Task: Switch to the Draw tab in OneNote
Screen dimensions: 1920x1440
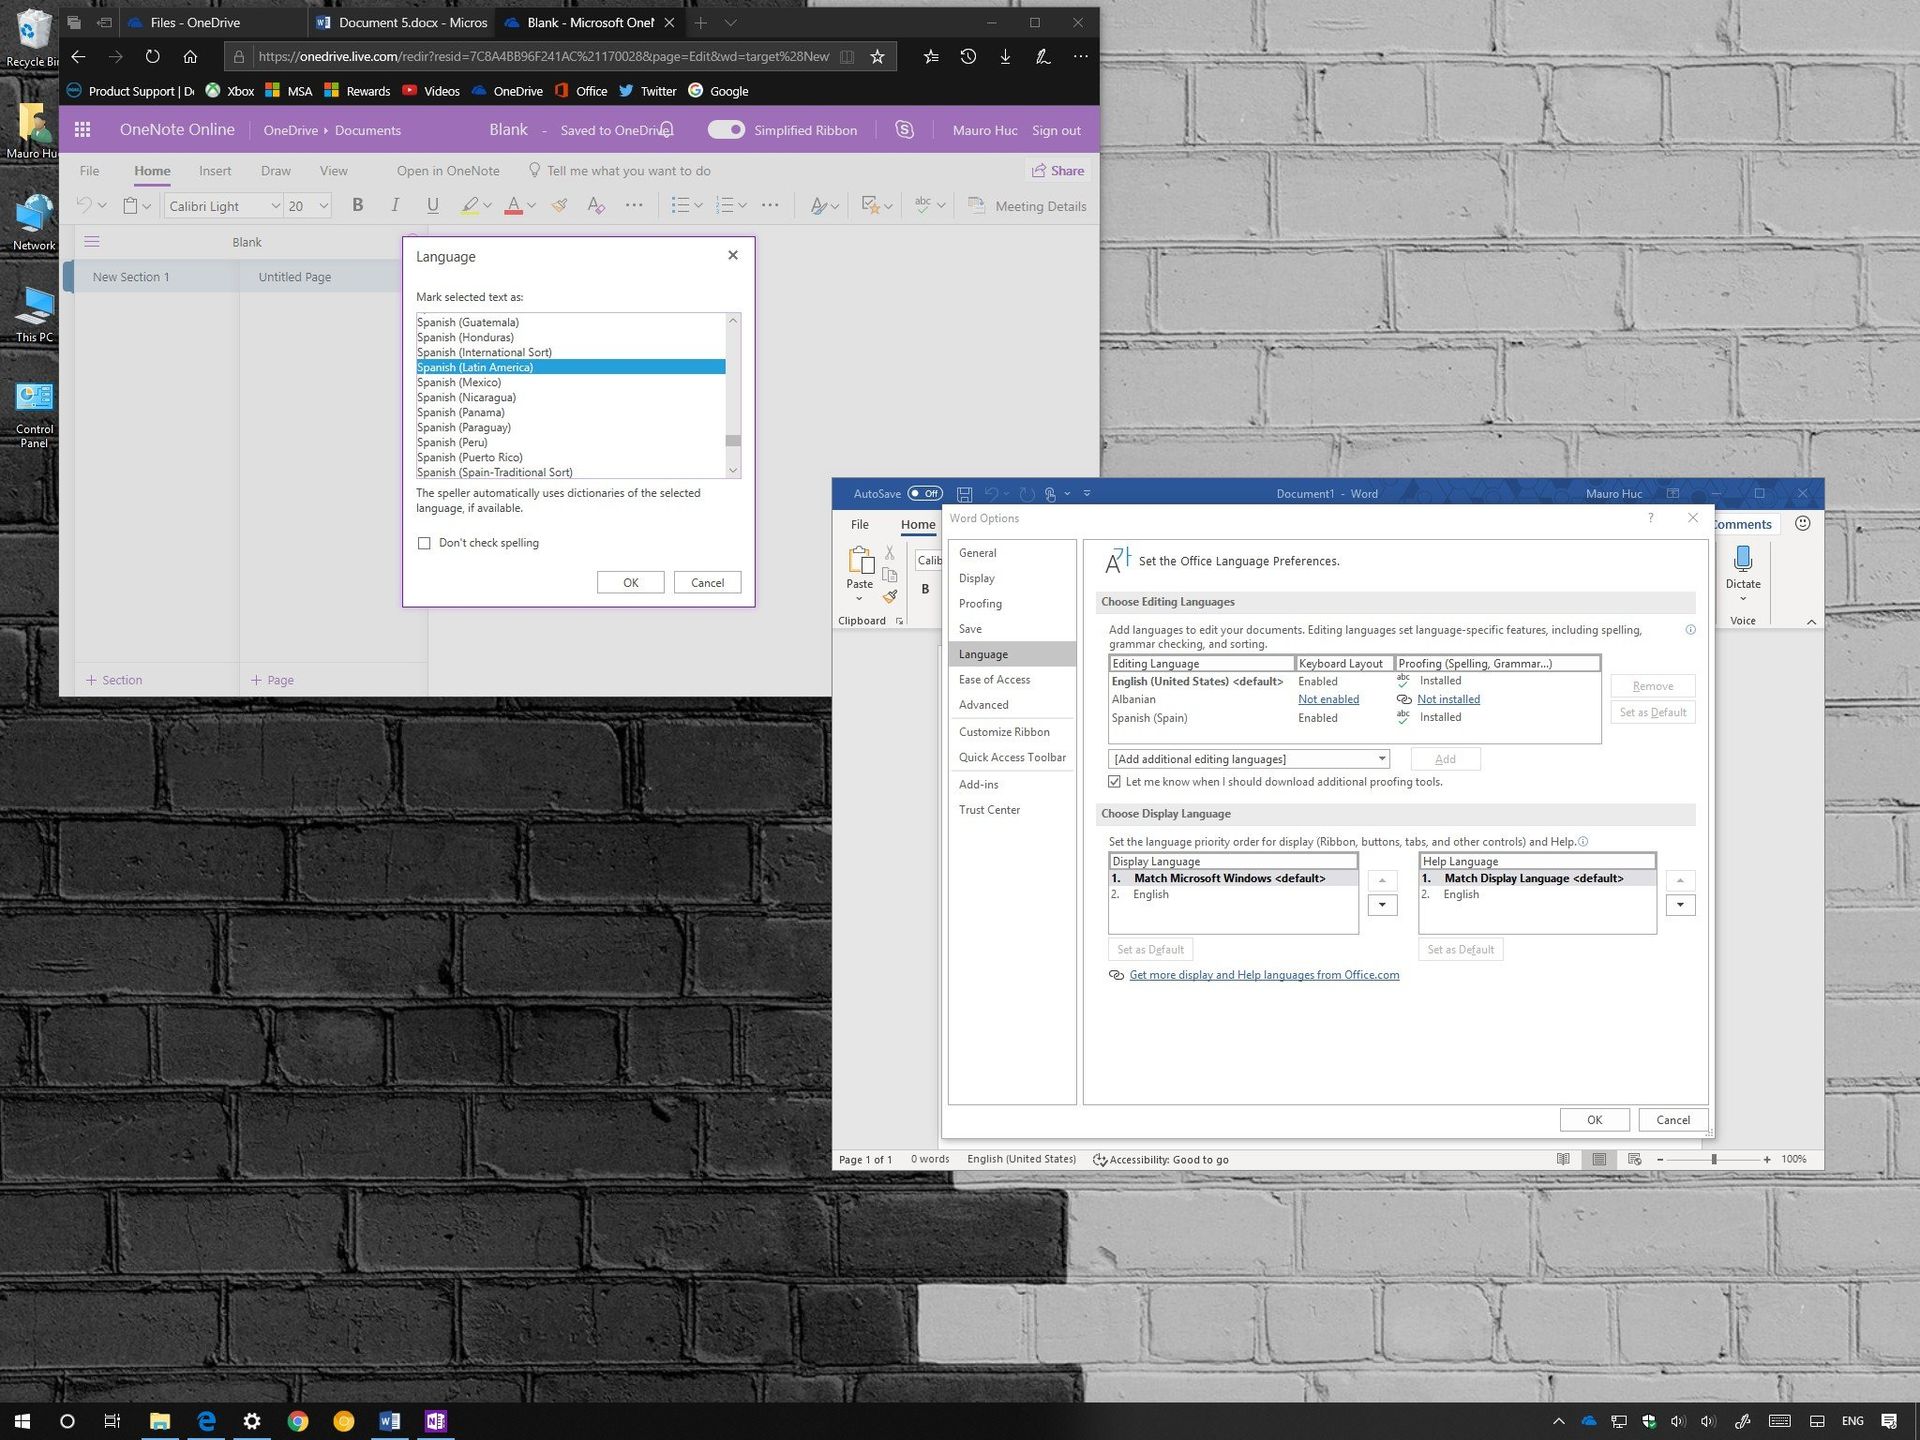Action: tap(276, 170)
